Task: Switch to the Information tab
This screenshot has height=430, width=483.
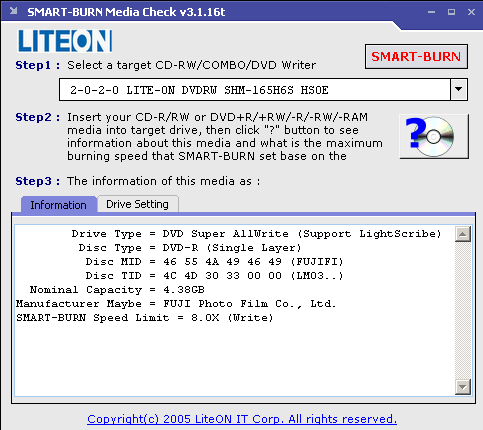Action: click(x=59, y=205)
